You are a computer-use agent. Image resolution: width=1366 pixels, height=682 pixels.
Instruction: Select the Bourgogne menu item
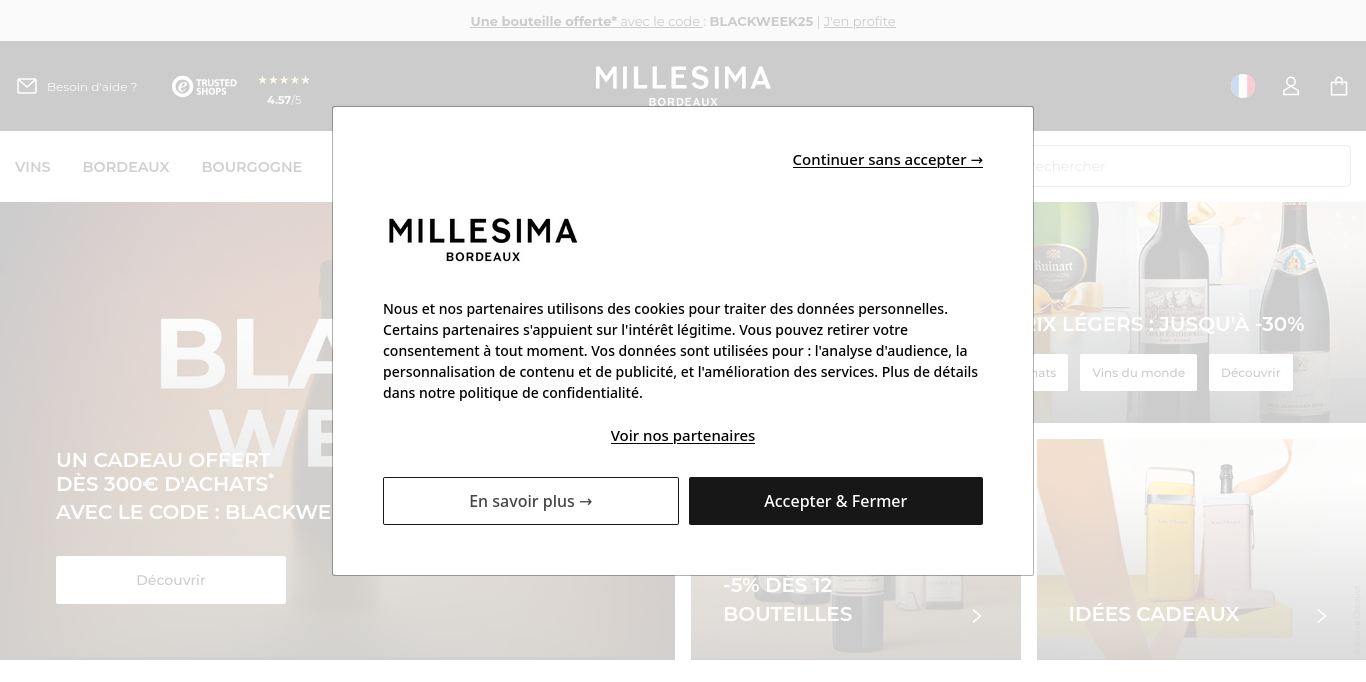pyautogui.click(x=252, y=167)
